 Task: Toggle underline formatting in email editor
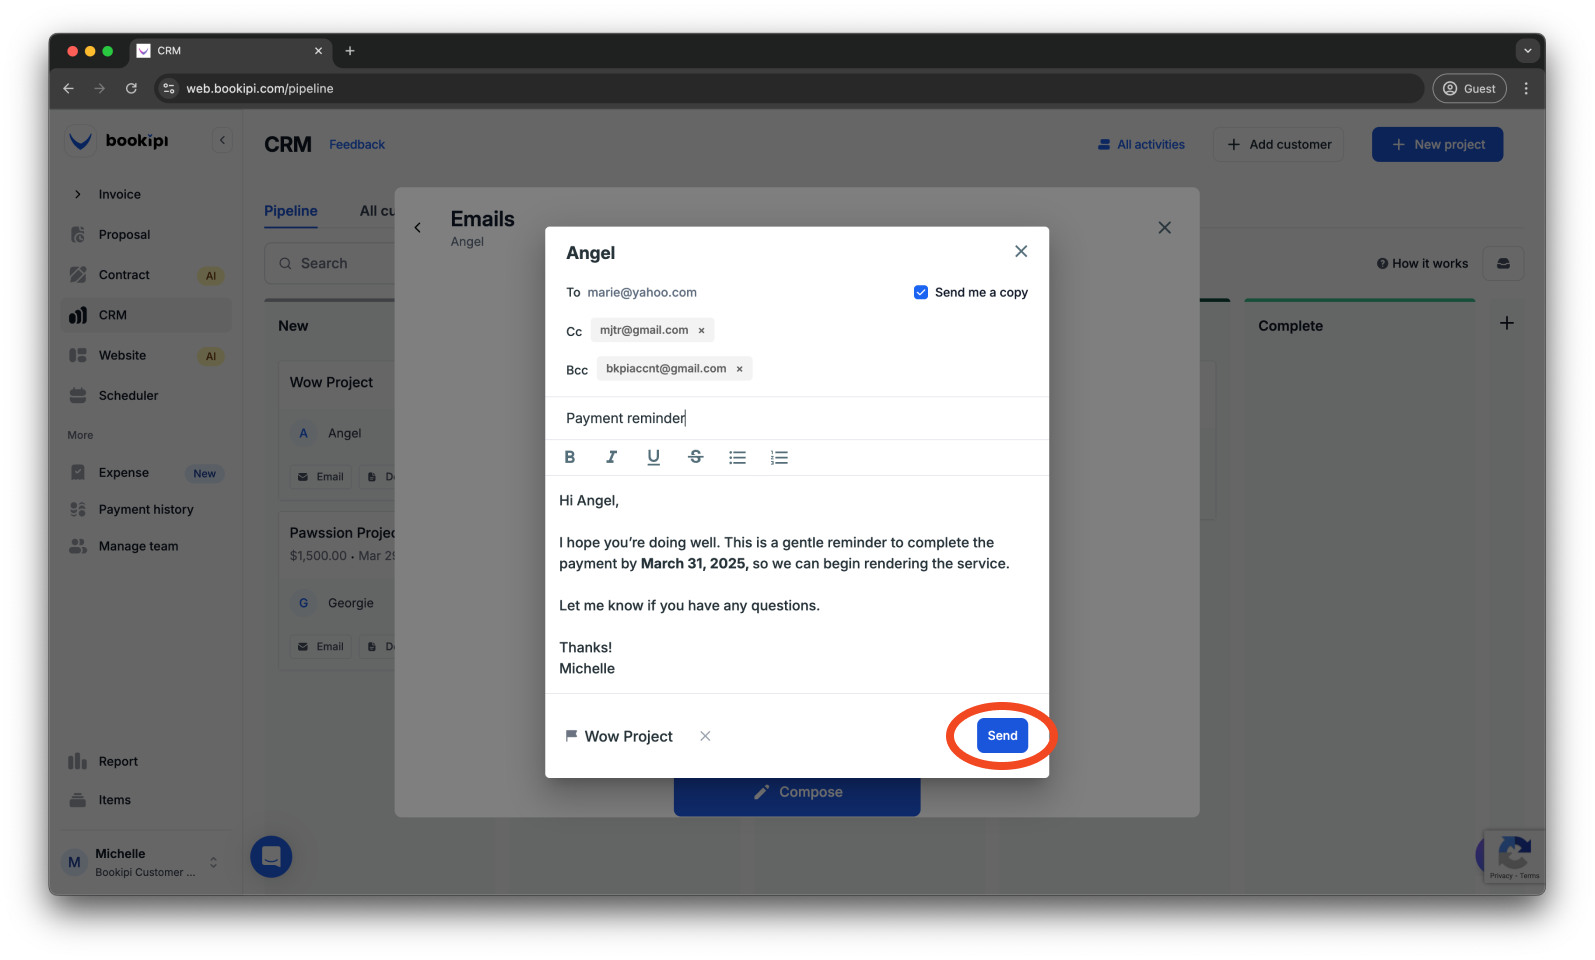pyautogui.click(x=653, y=457)
